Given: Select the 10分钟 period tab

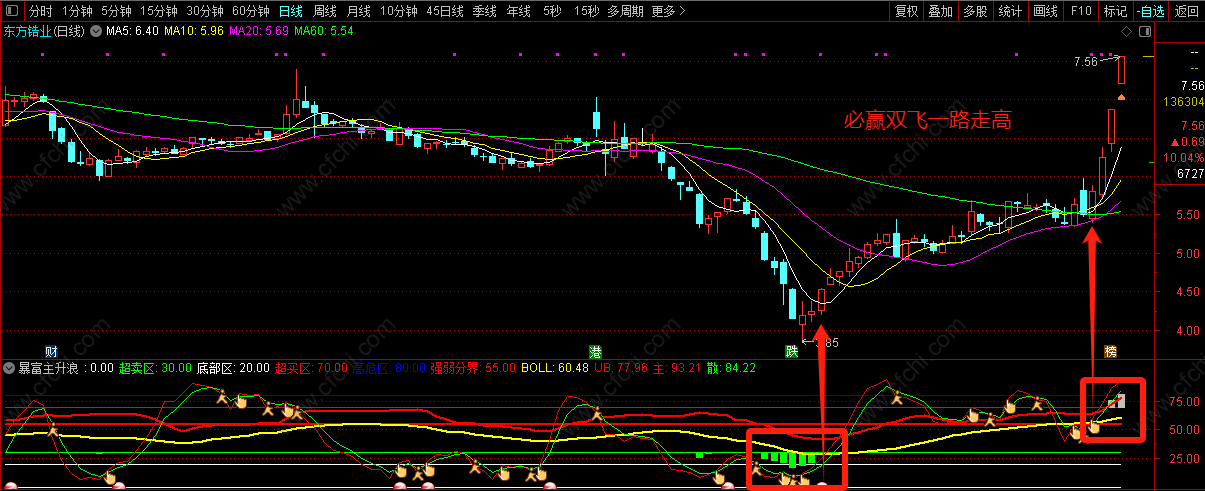Looking at the screenshot, I should [400, 12].
